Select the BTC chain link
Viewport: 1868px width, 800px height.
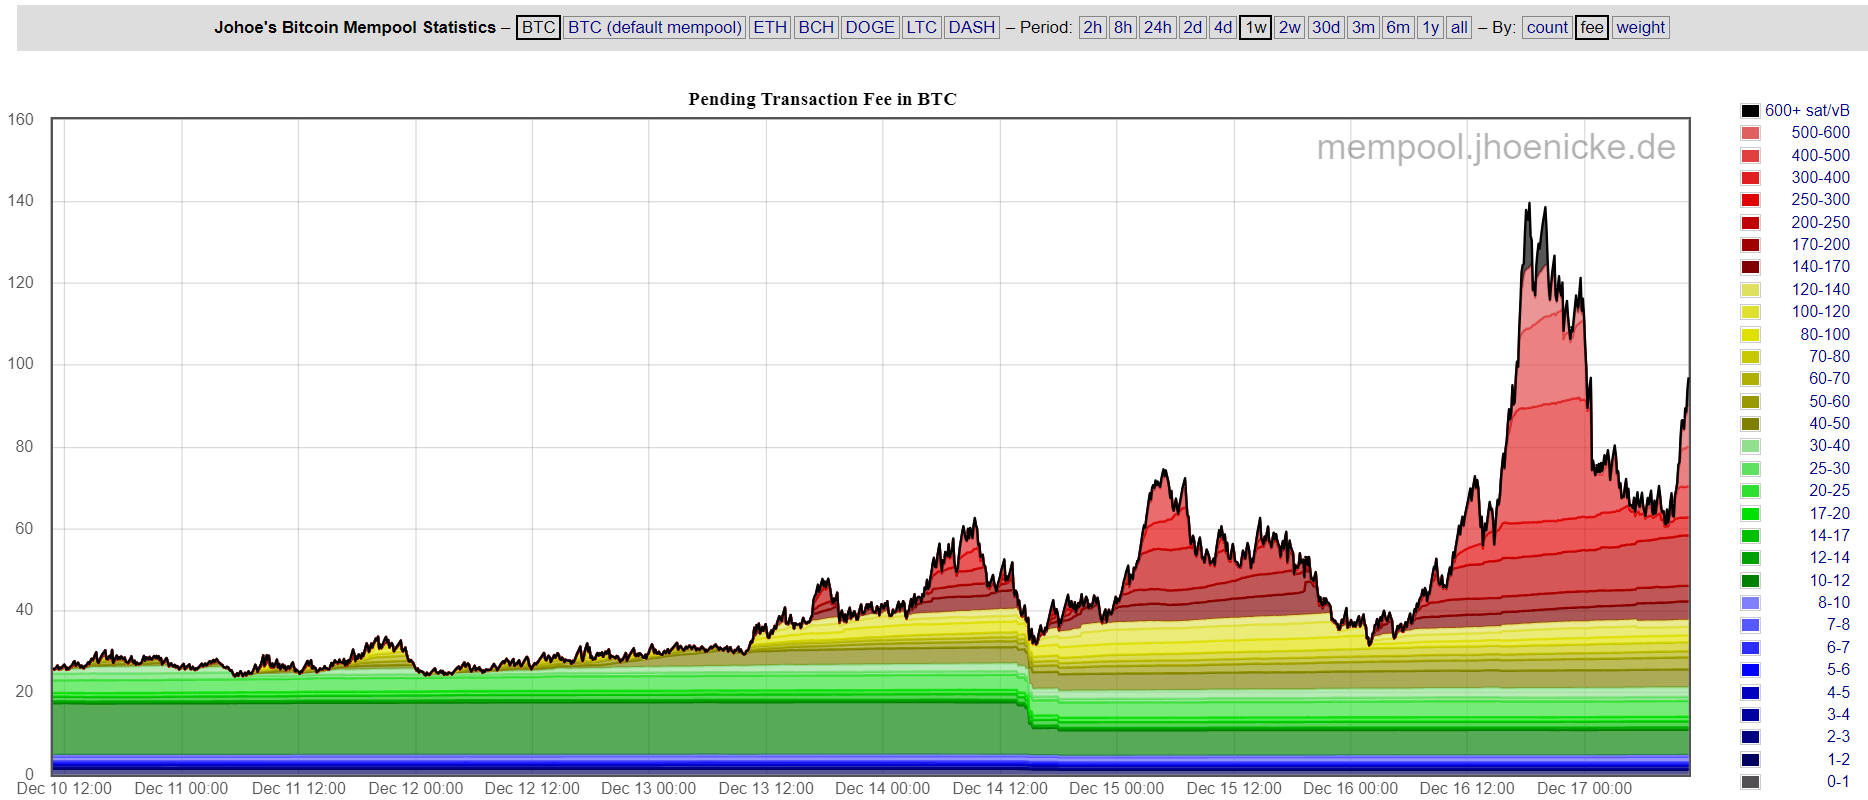[538, 27]
